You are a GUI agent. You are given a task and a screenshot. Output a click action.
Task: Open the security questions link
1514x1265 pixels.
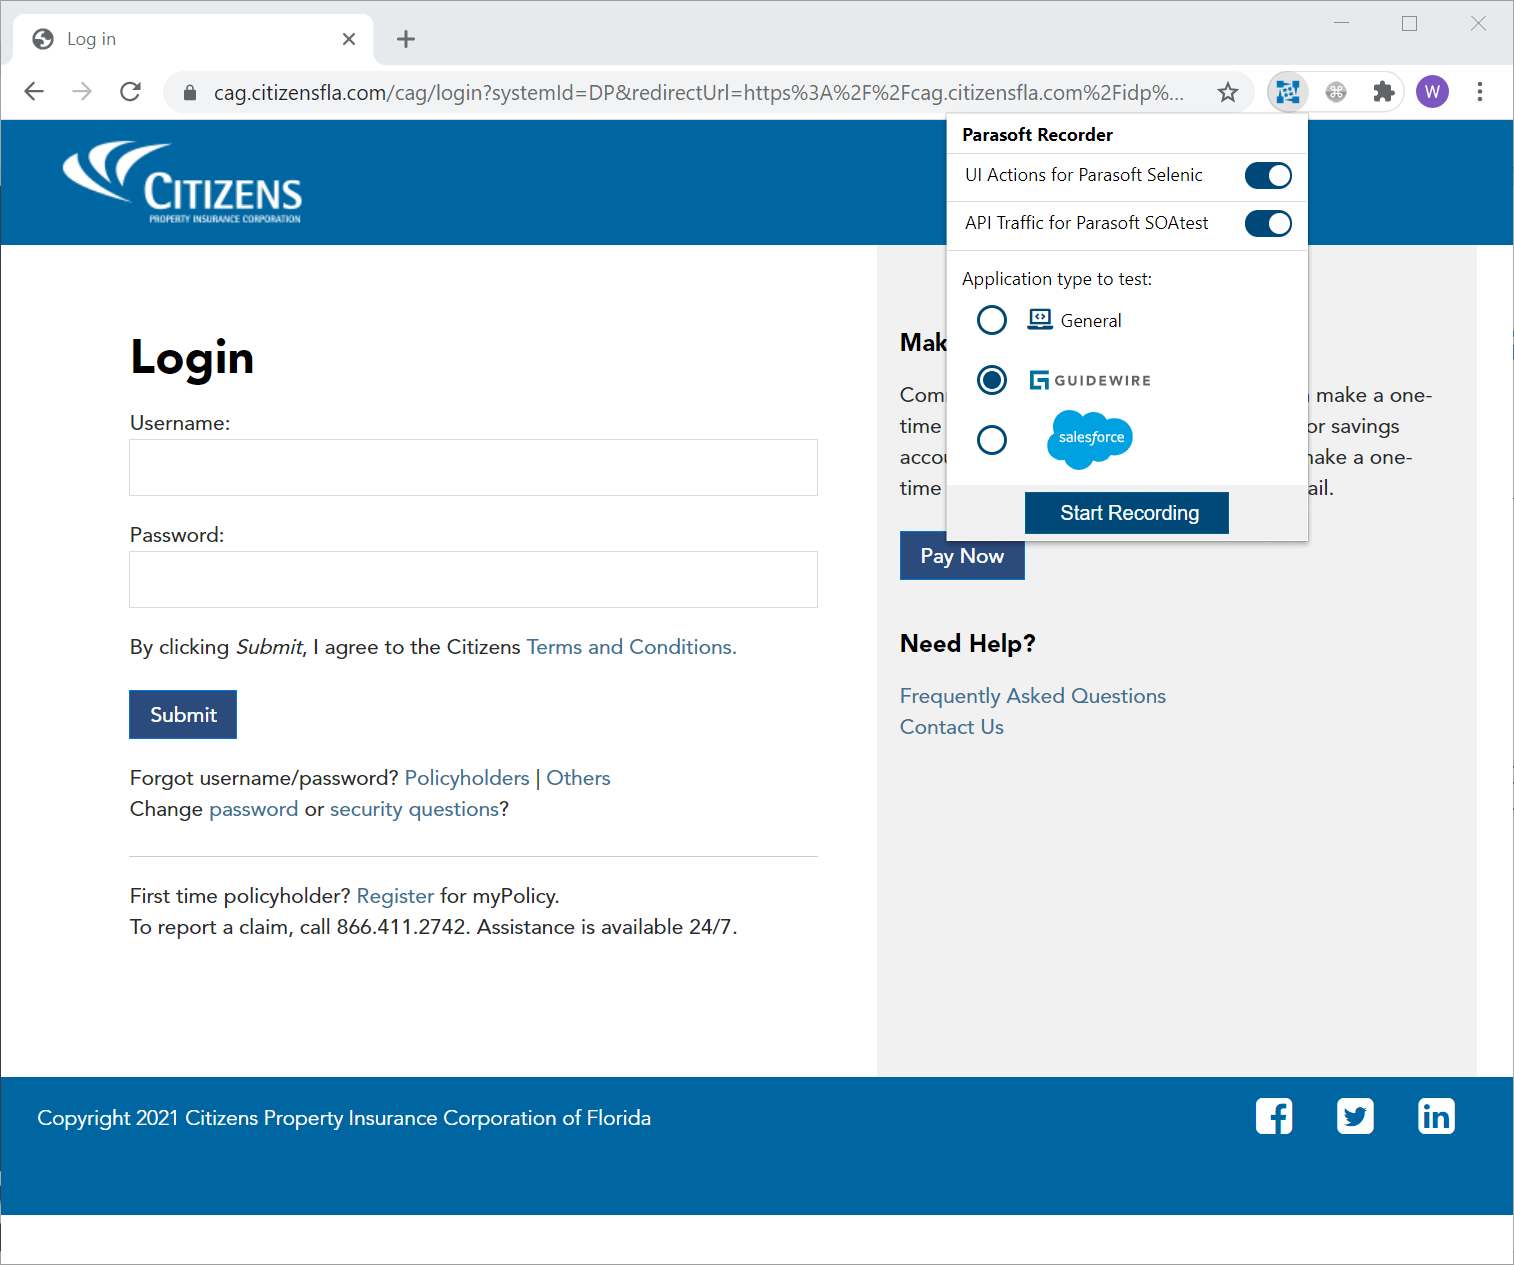[414, 809]
